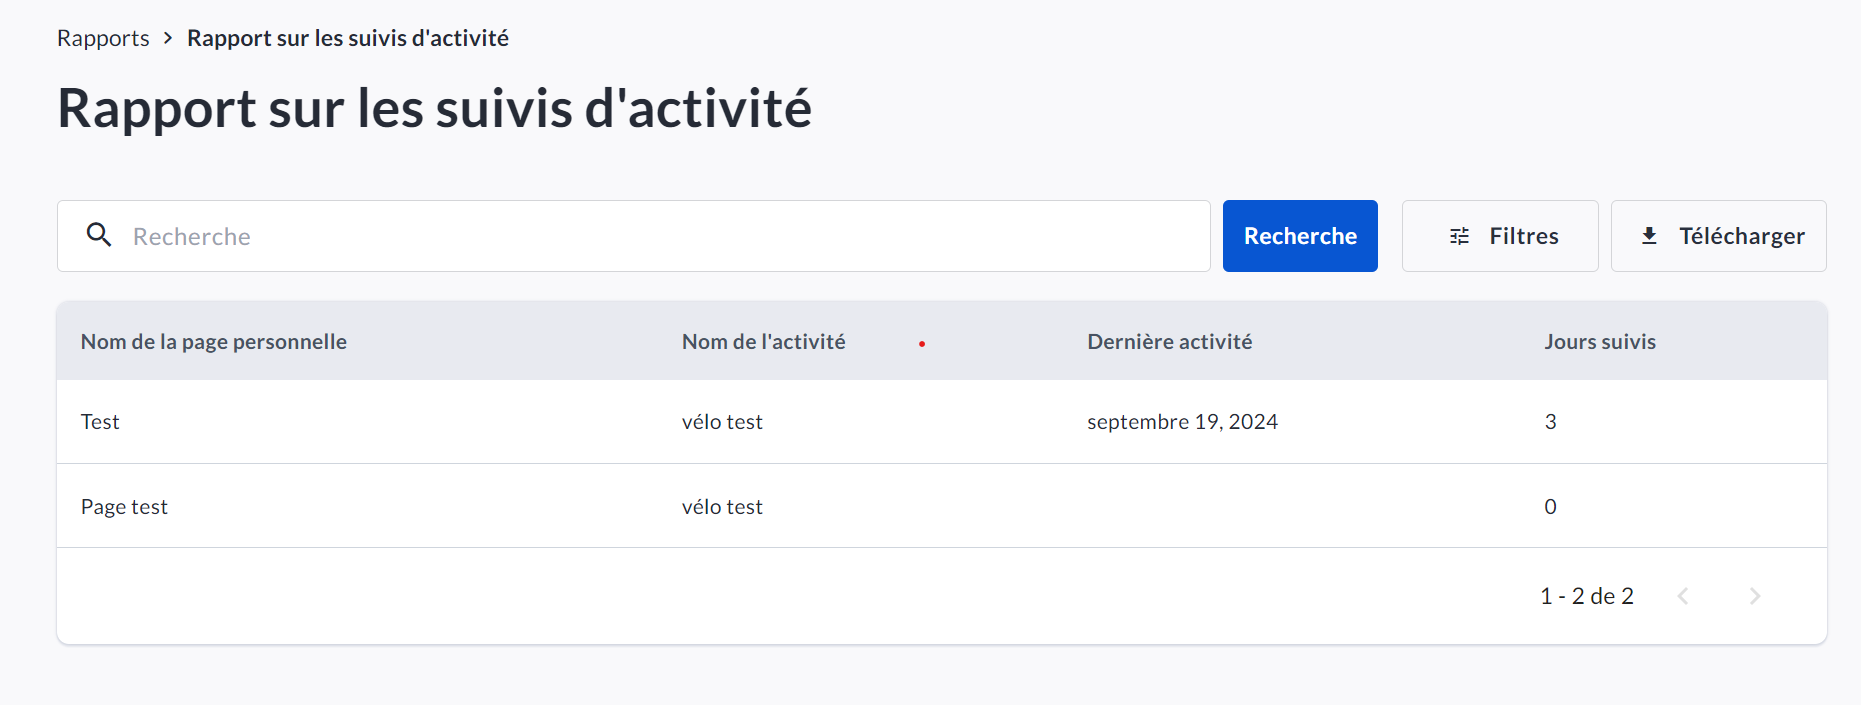Go to previous page chevron
Viewport: 1861px width, 705px height.
pos(1683,596)
